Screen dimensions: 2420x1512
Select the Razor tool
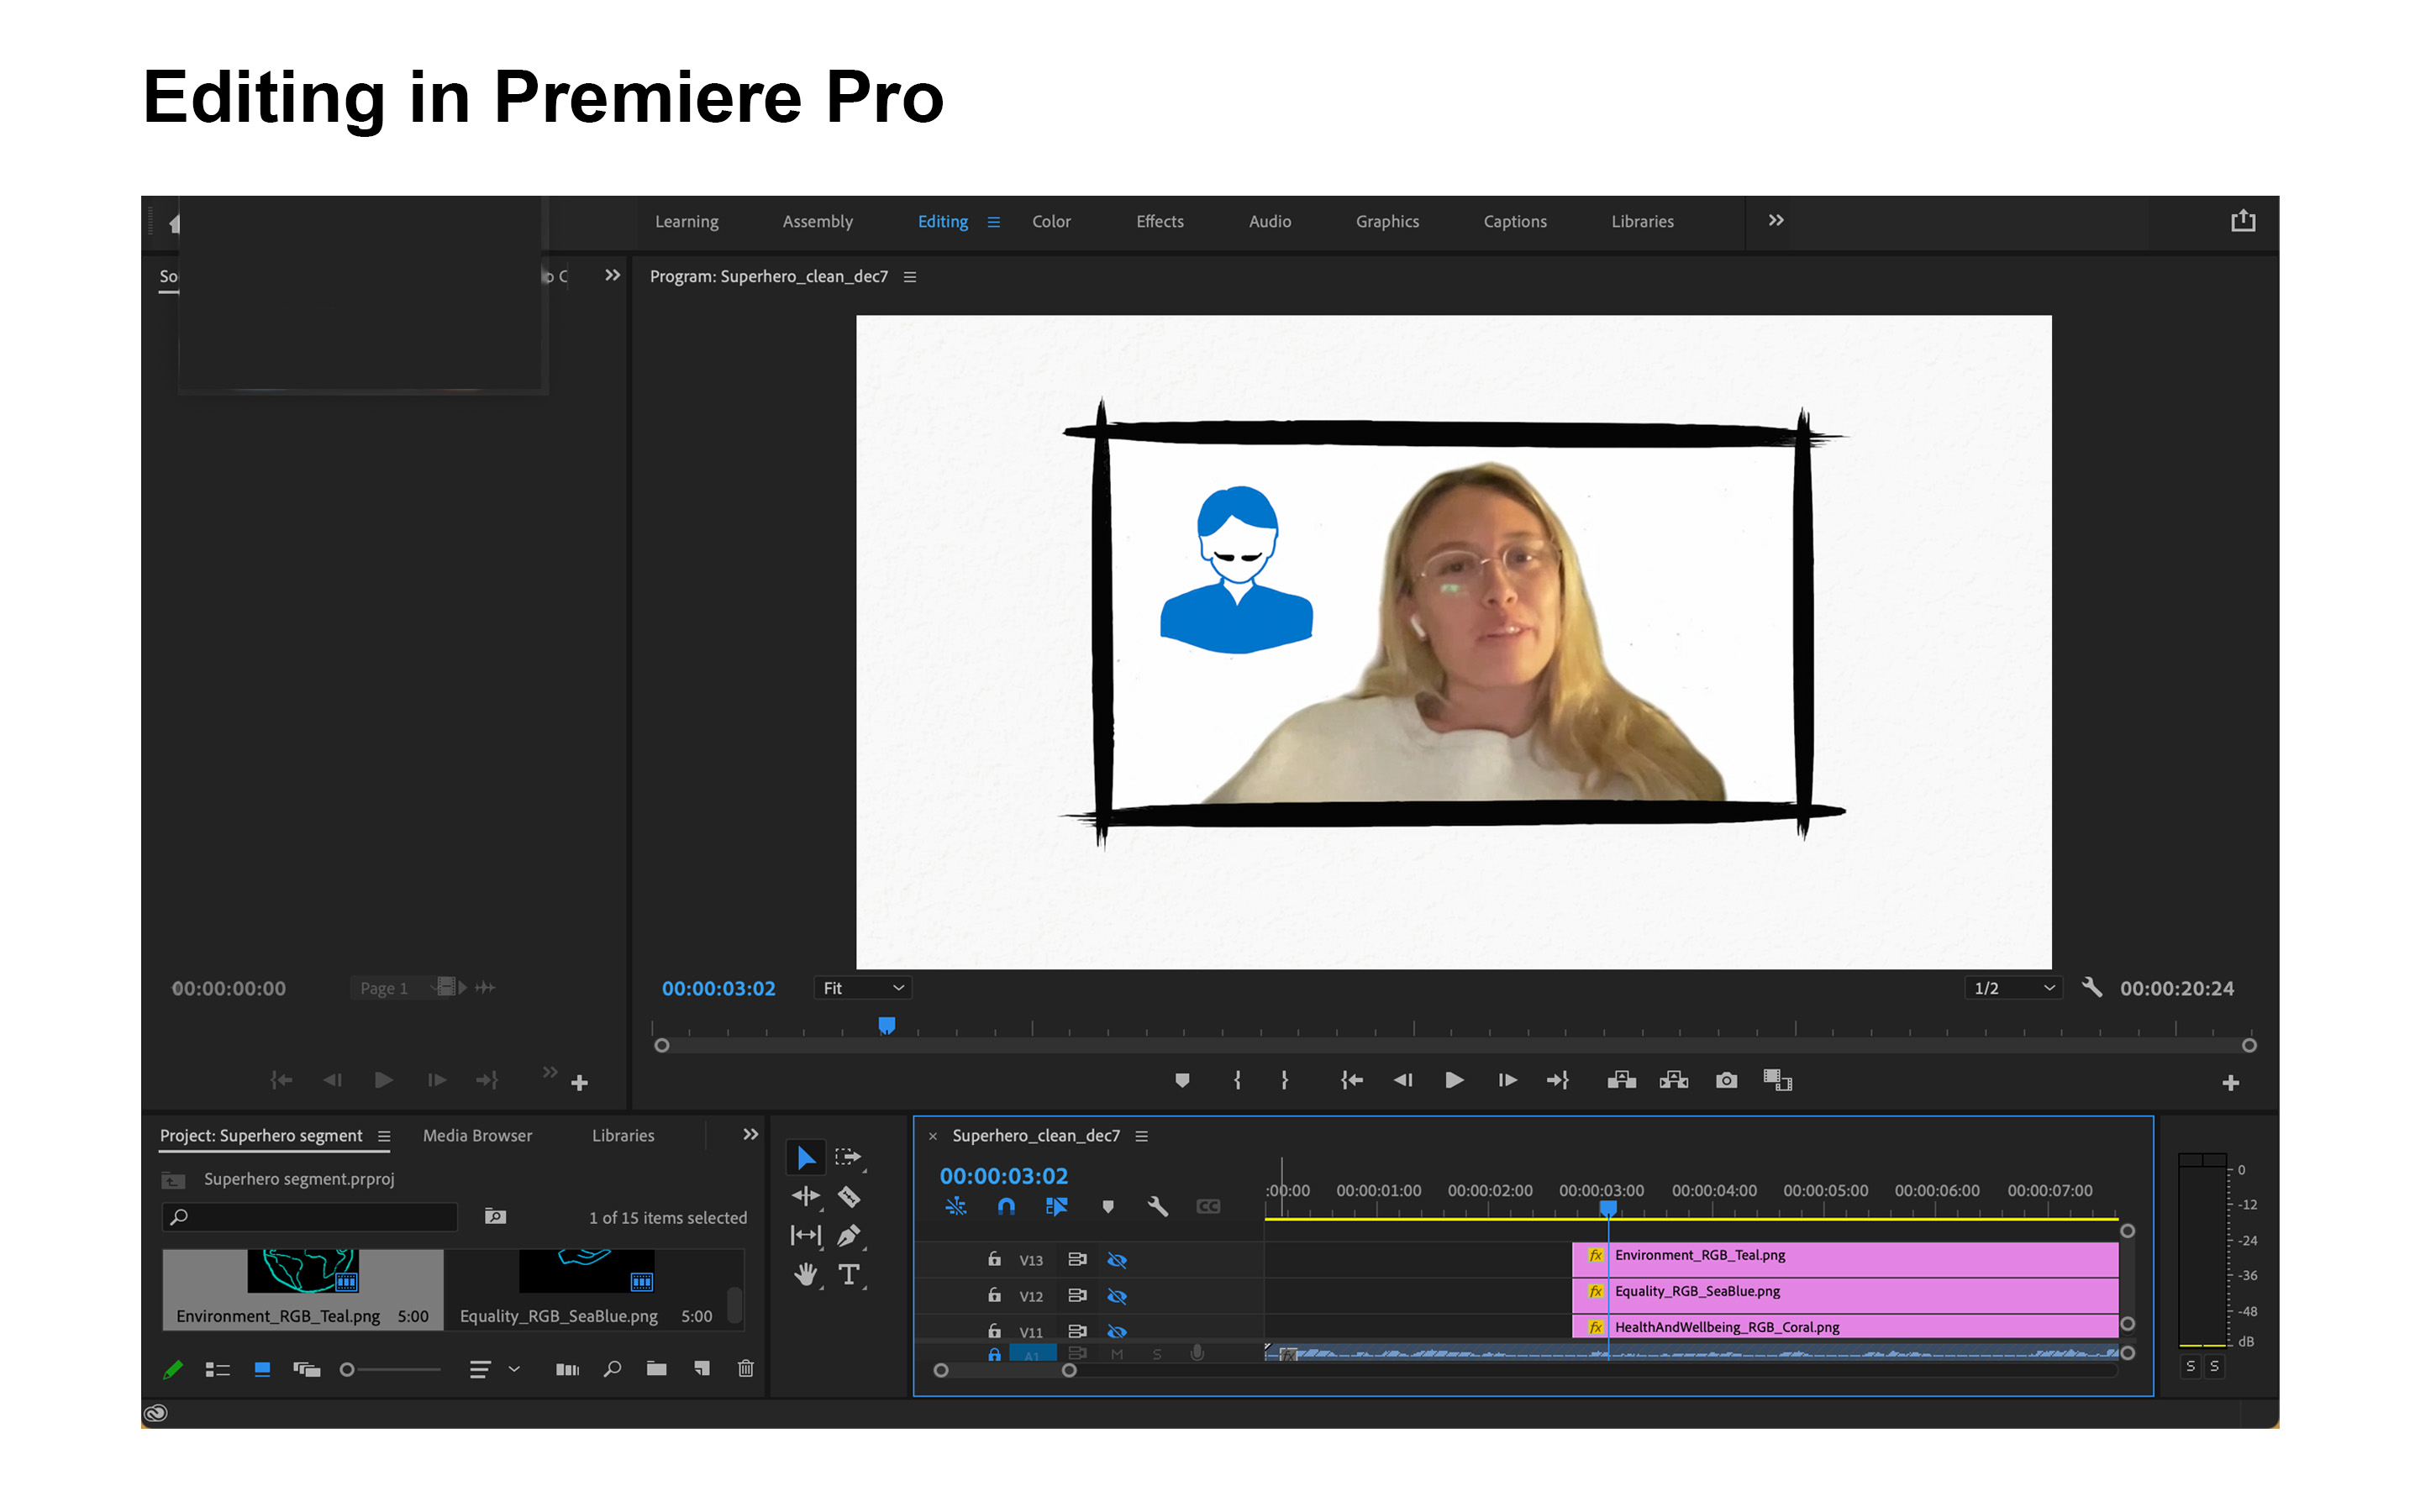849,1196
